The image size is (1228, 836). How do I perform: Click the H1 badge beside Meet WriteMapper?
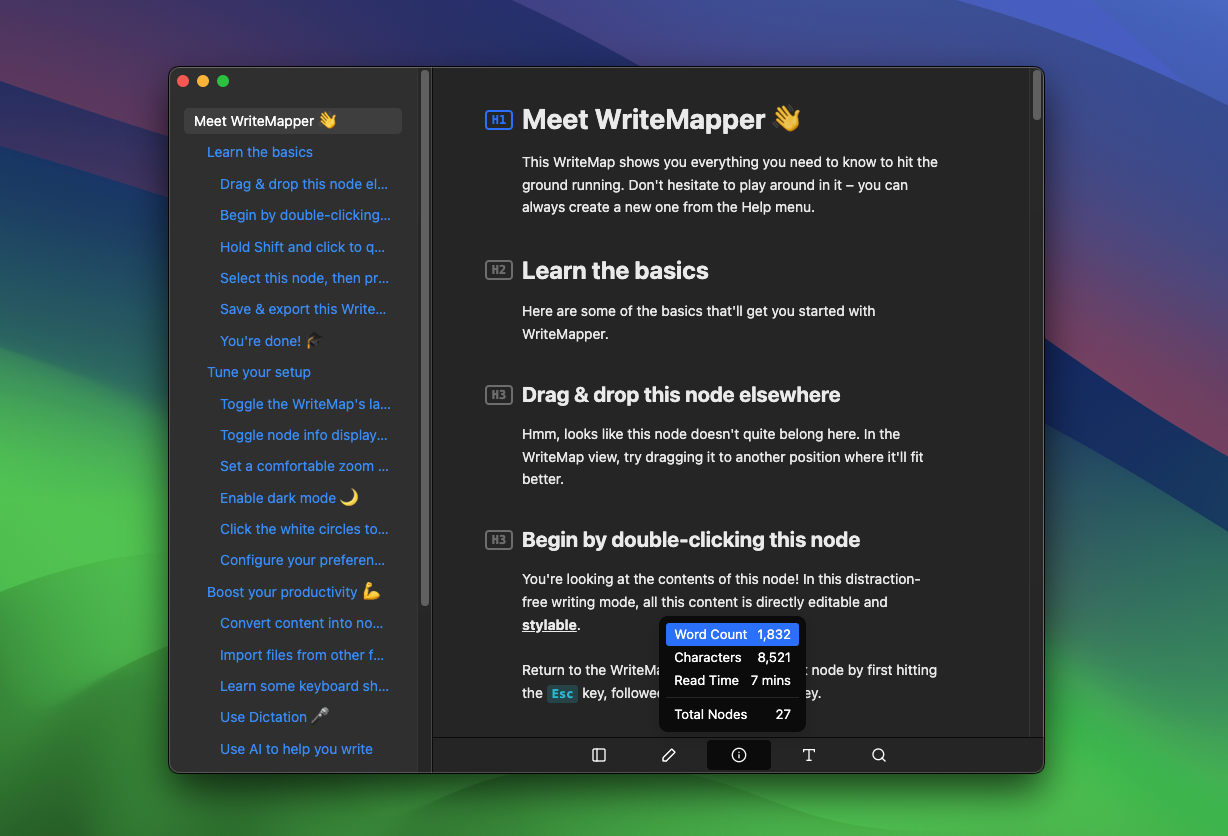[498, 120]
